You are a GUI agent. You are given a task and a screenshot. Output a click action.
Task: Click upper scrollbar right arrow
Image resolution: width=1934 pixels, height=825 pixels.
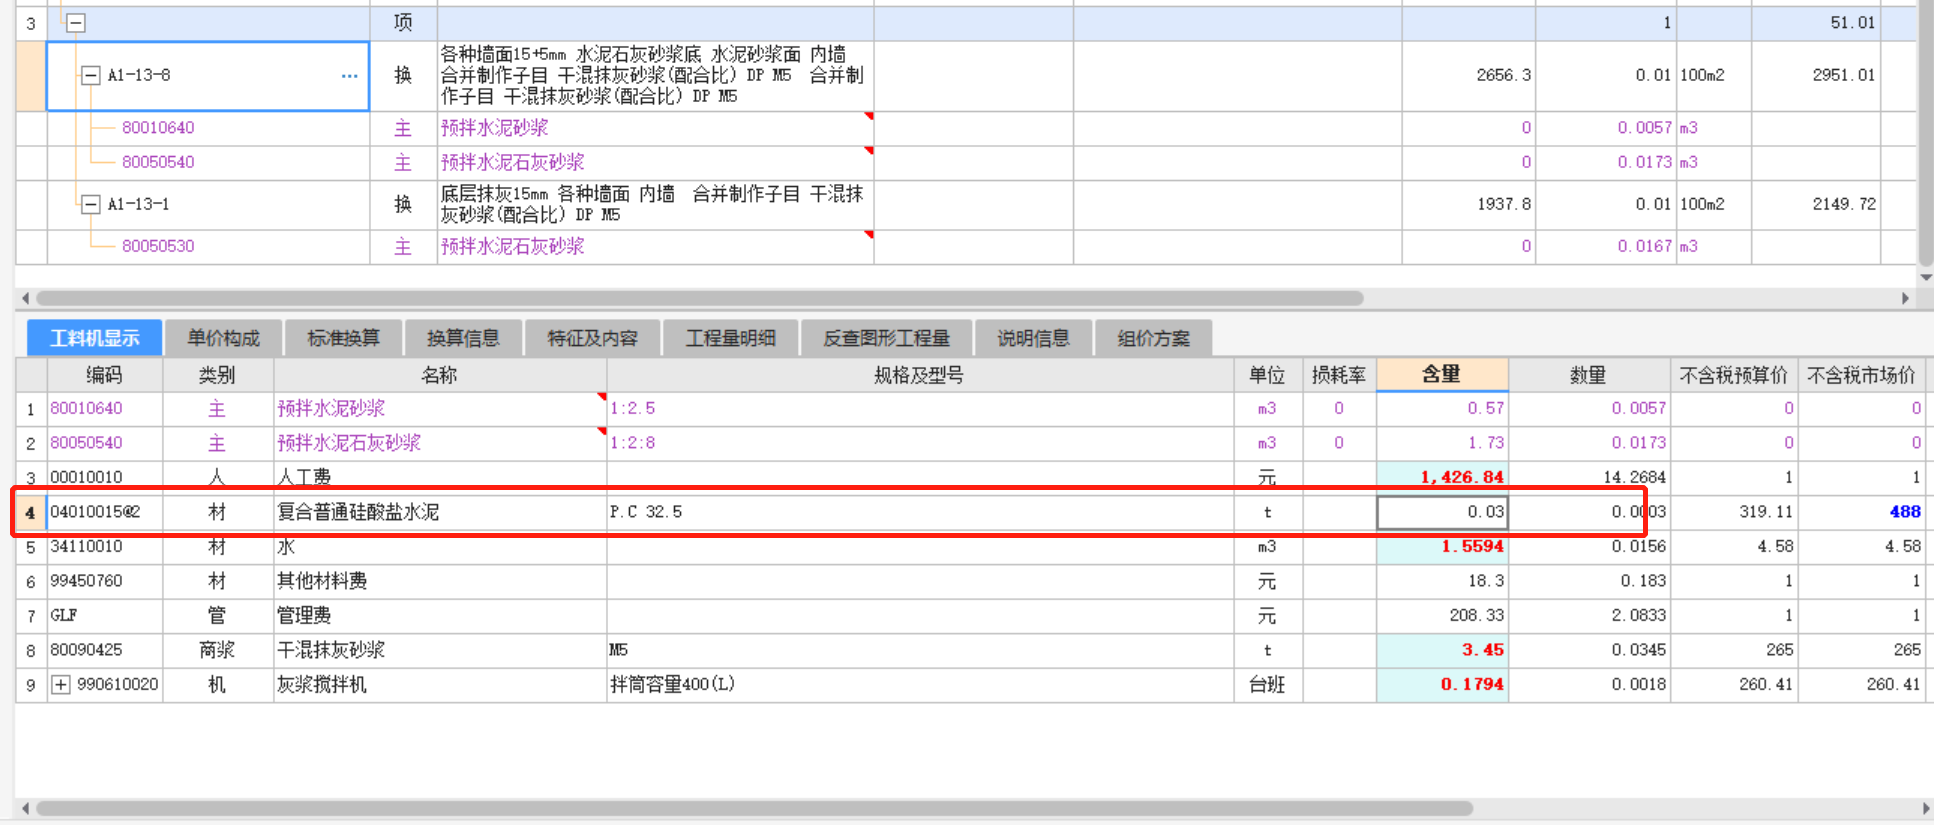1905,298
